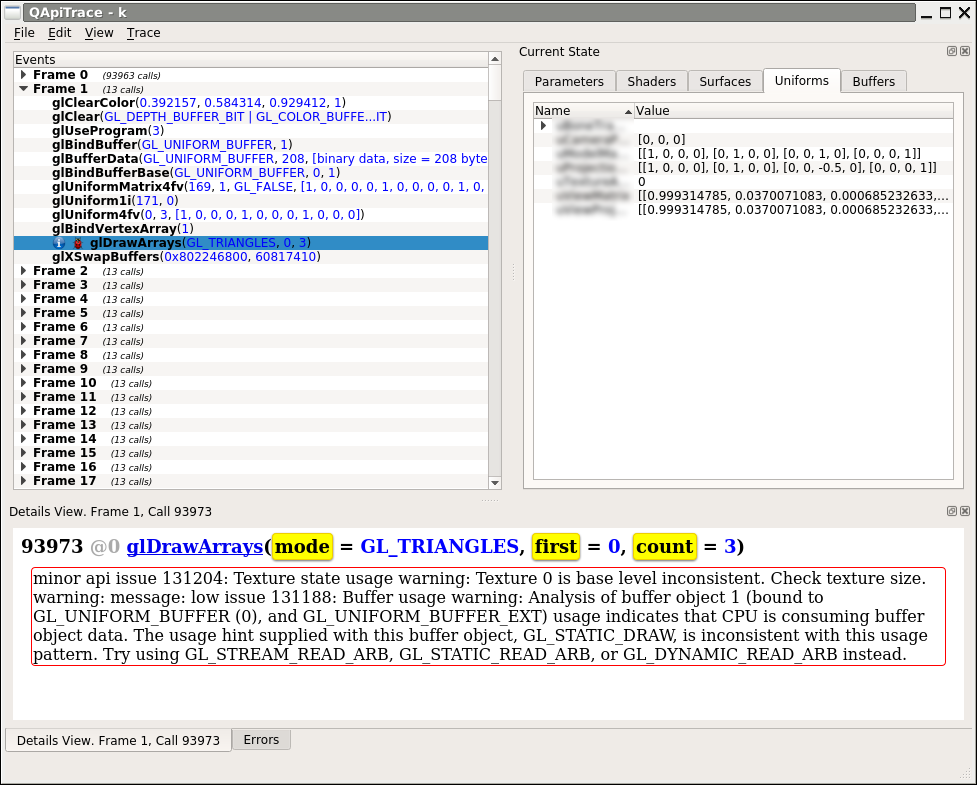Open the Trace menu
The image size is (977, 785).
pyautogui.click(x=143, y=33)
